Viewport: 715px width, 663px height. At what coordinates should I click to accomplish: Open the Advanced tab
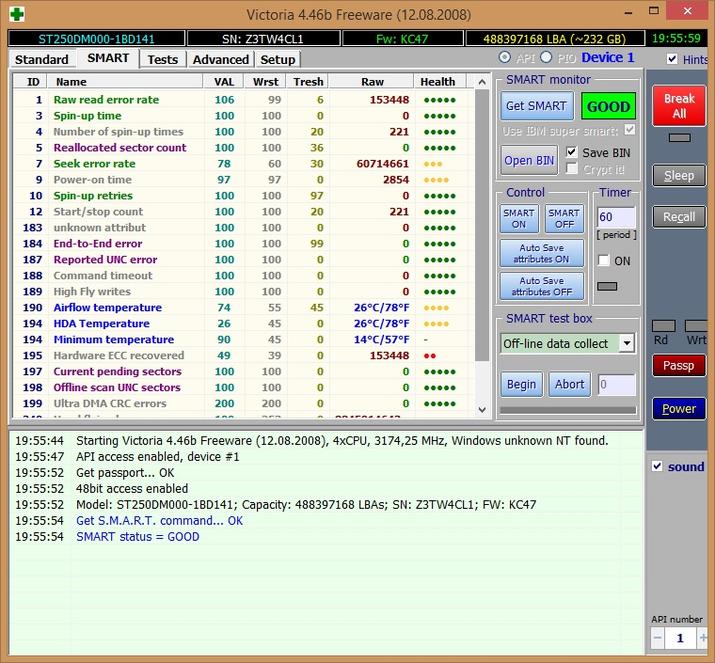(221, 59)
